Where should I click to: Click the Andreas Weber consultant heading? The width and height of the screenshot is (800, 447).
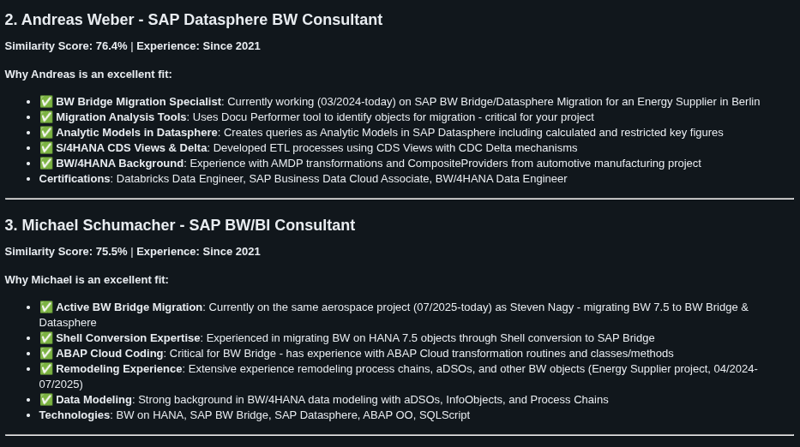(193, 20)
